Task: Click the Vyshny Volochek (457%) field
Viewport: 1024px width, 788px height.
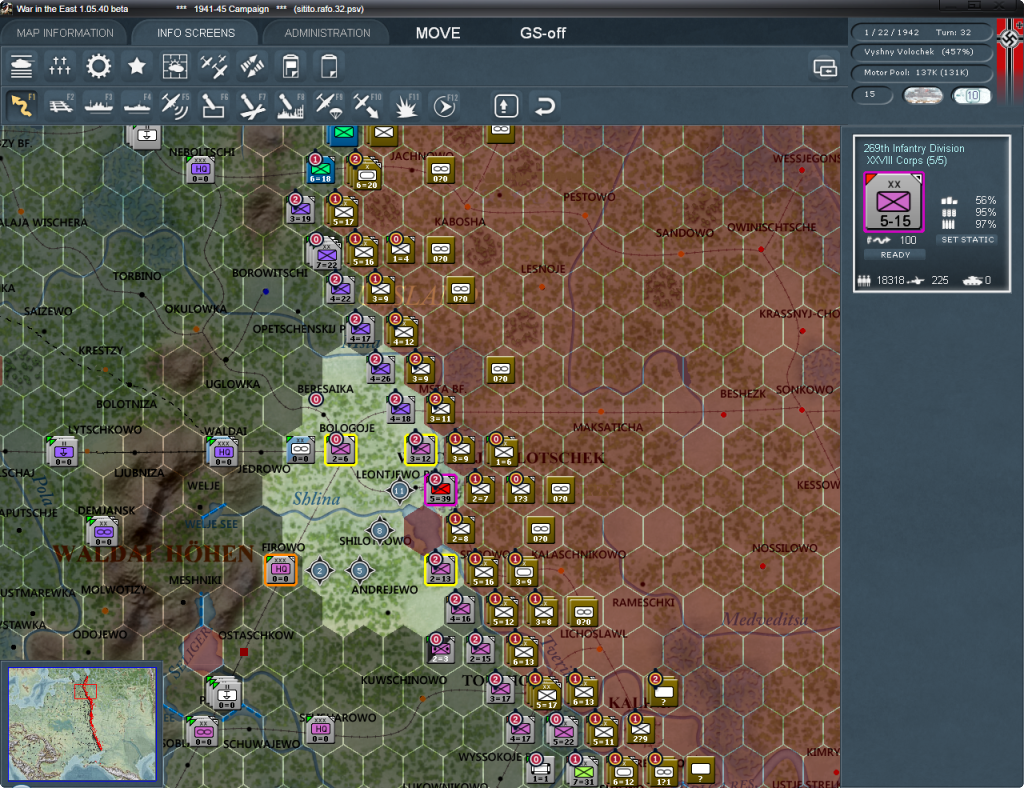Action: point(920,52)
